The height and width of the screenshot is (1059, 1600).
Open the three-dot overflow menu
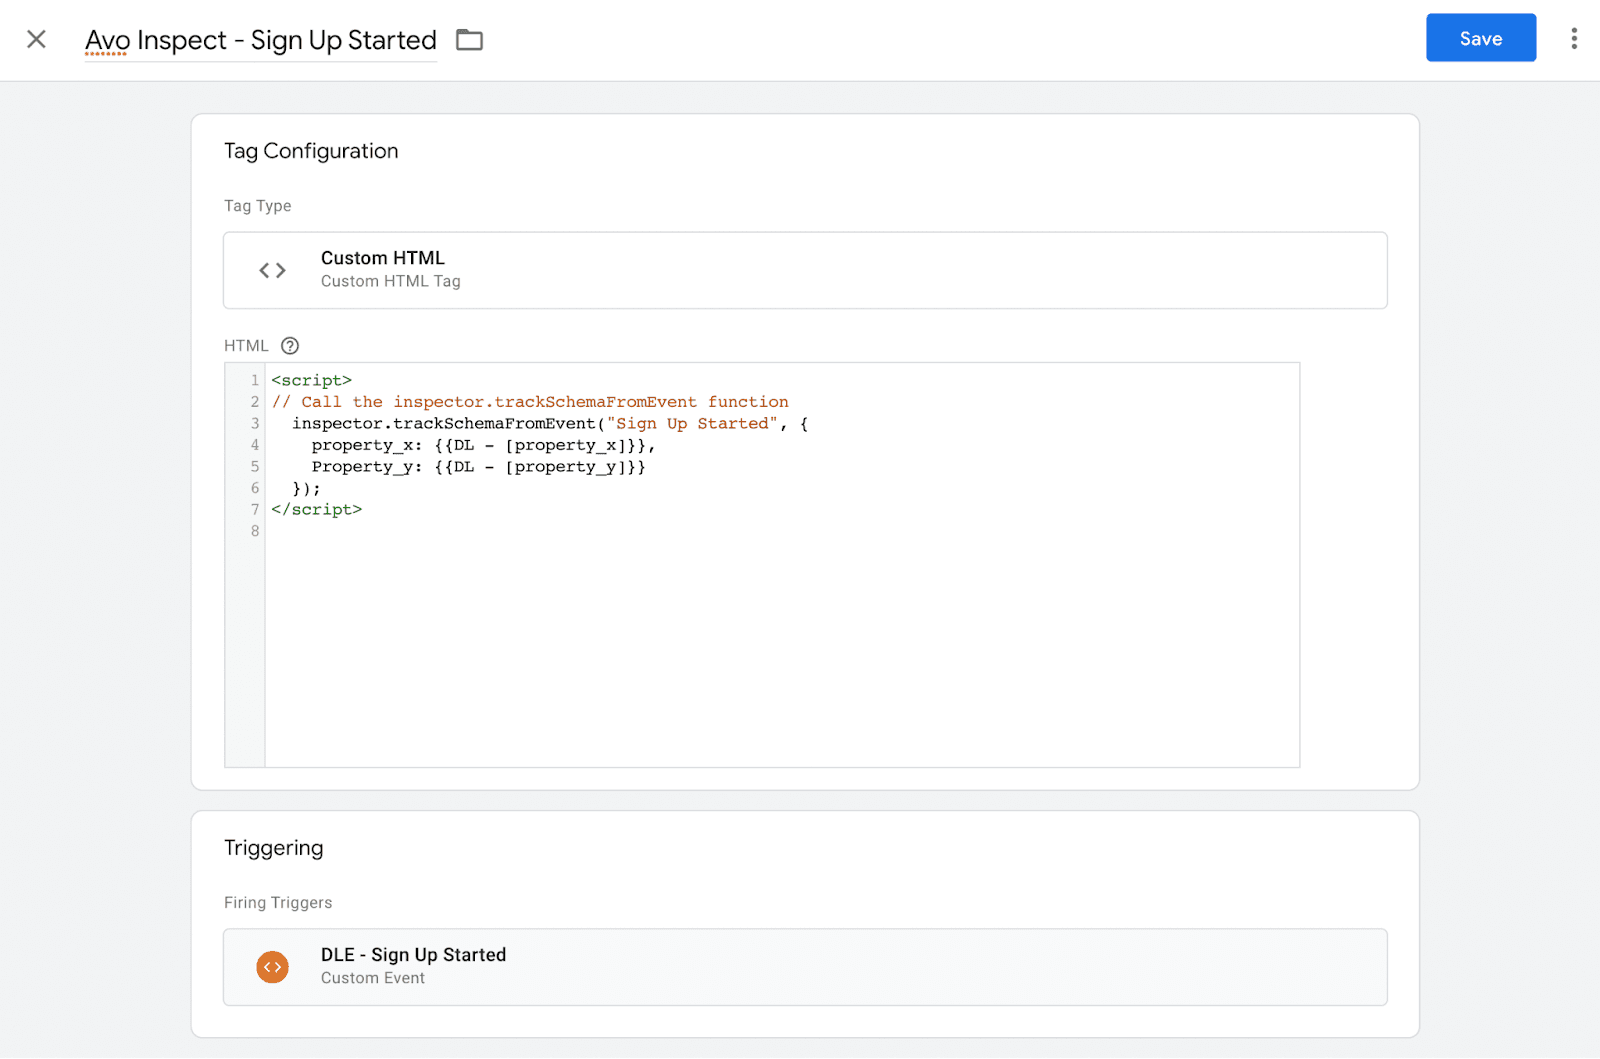pyautogui.click(x=1573, y=38)
